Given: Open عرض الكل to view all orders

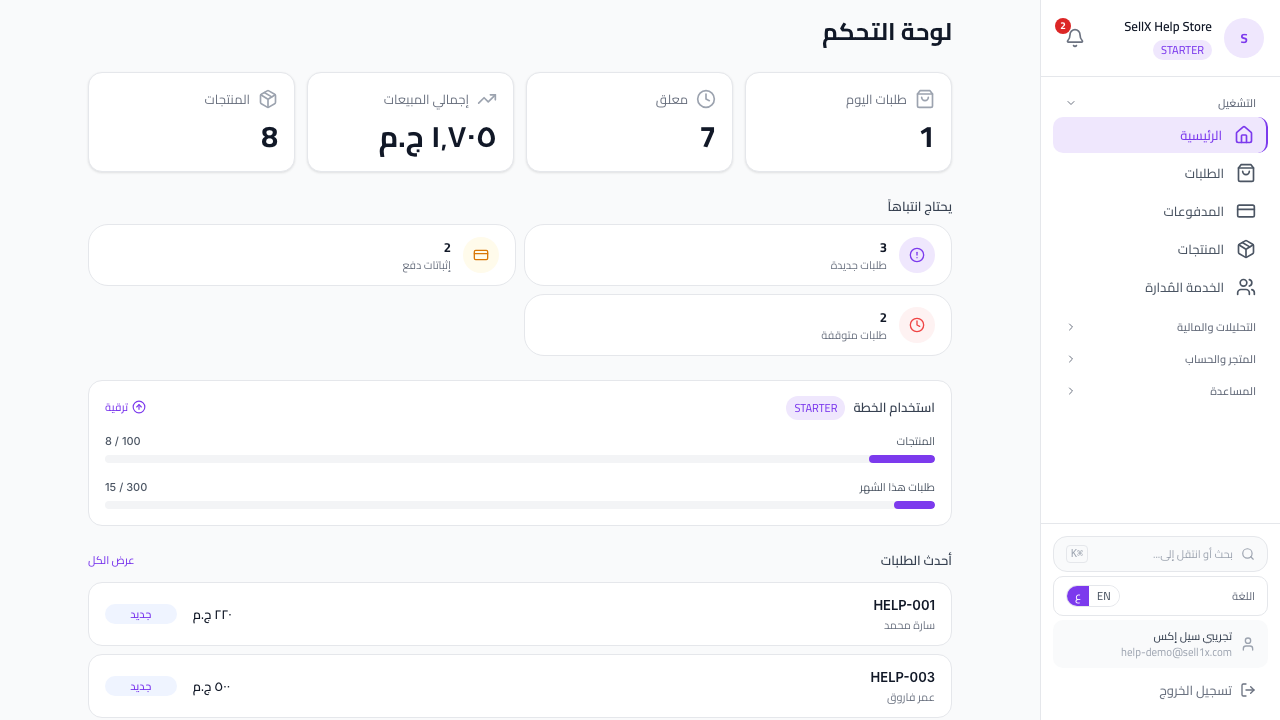Looking at the screenshot, I should point(111,560).
